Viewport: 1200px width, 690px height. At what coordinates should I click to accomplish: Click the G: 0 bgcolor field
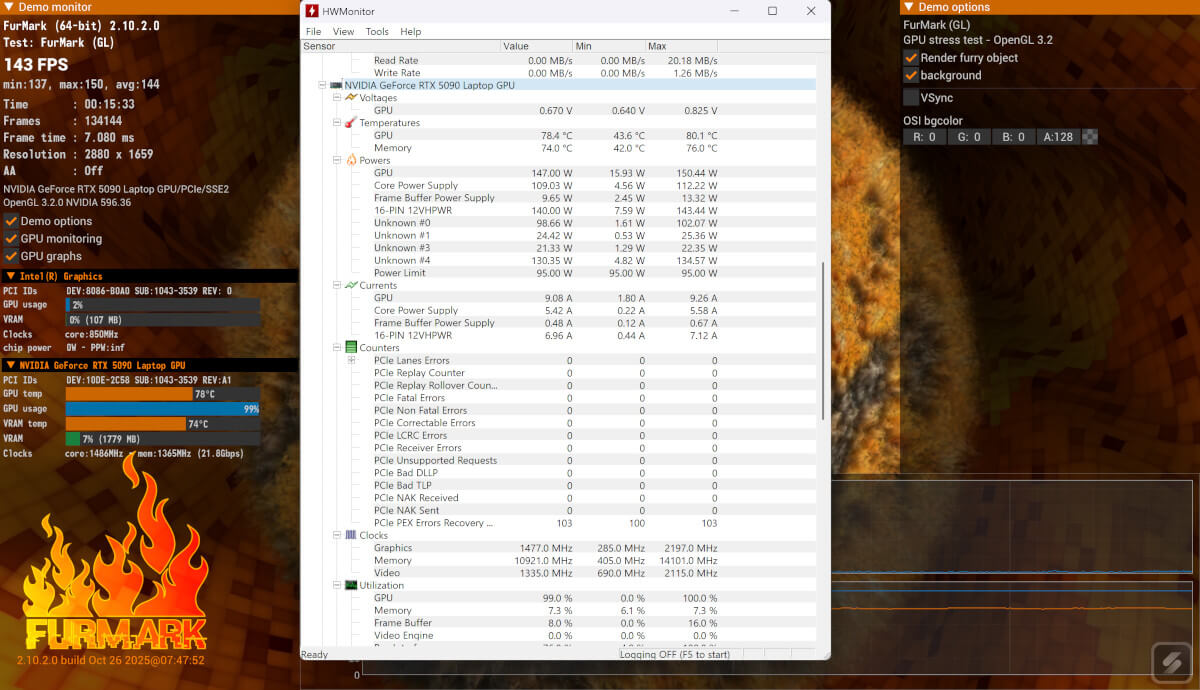point(970,137)
